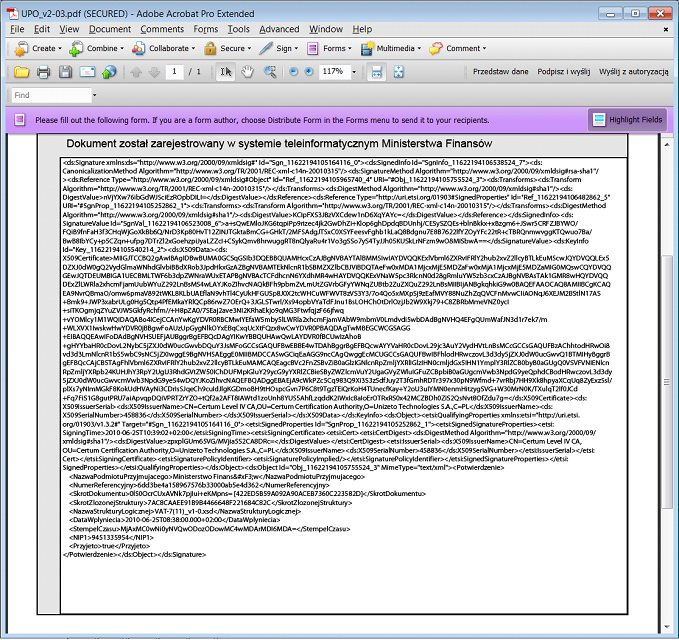Click the Sign pen icon
This screenshot has height=640, width=679.
pos(266,48)
